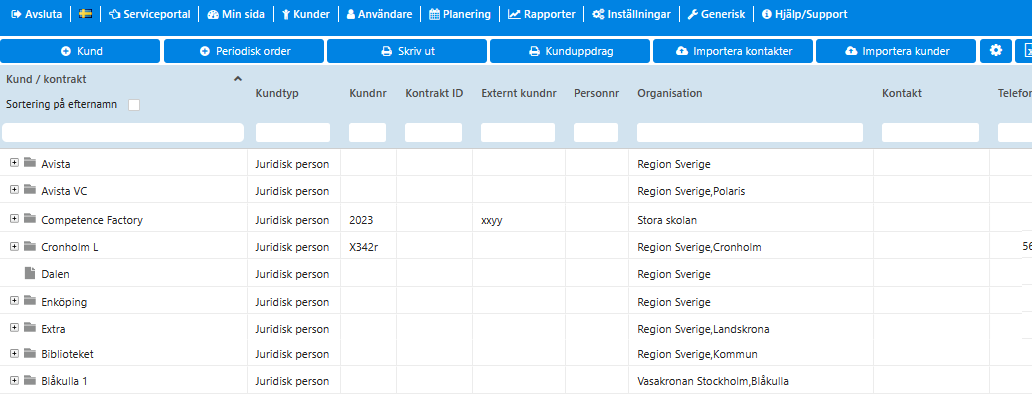Click the folder icon beside Avista VC
The height and width of the screenshot is (394, 1032).
pyautogui.click(x=29, y=190)
